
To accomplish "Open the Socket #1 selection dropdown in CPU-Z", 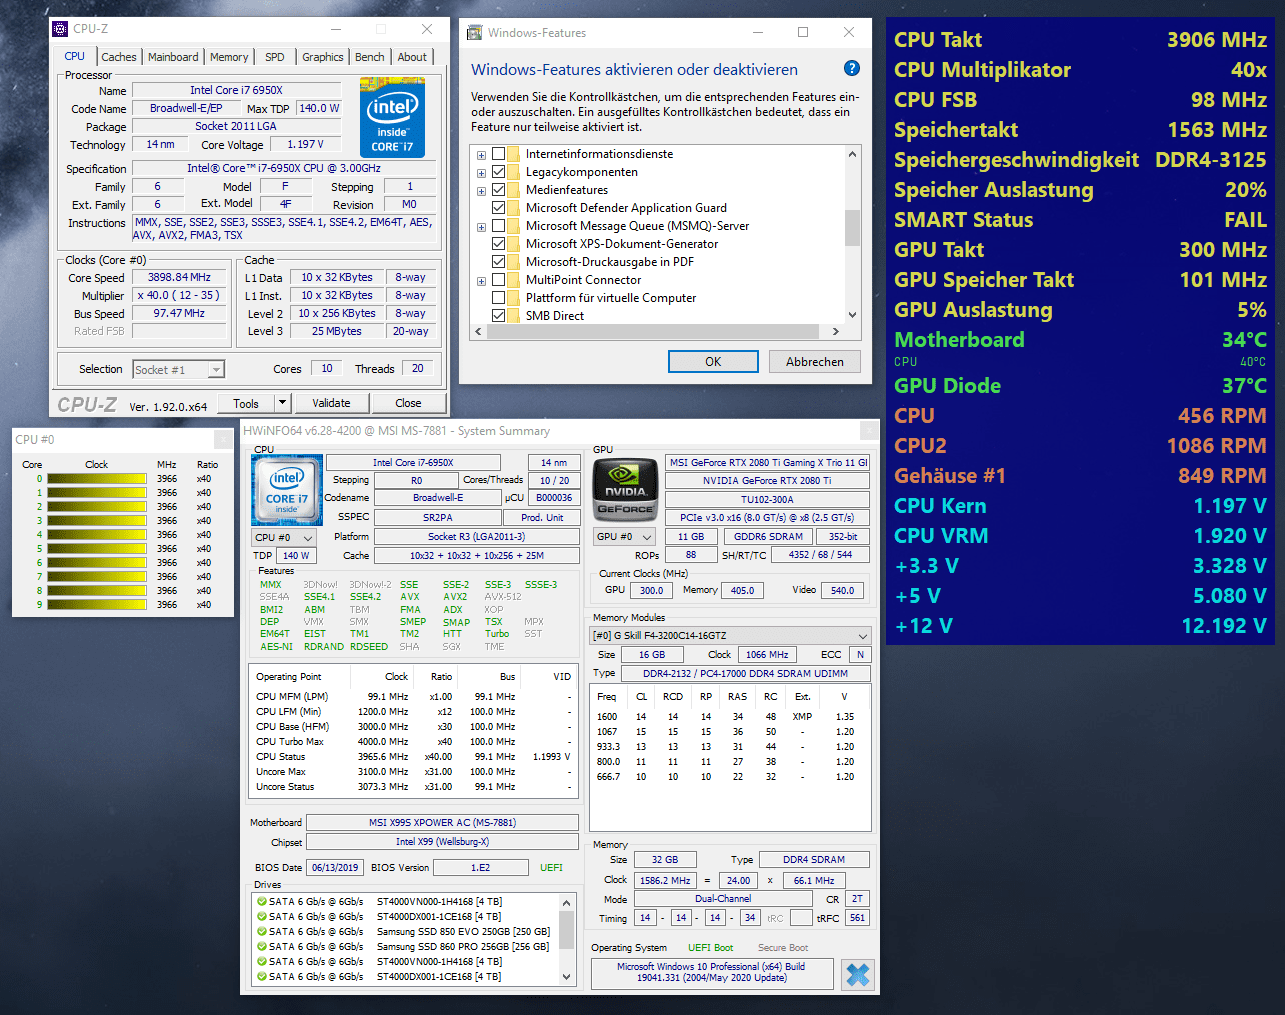I will 216,370.
